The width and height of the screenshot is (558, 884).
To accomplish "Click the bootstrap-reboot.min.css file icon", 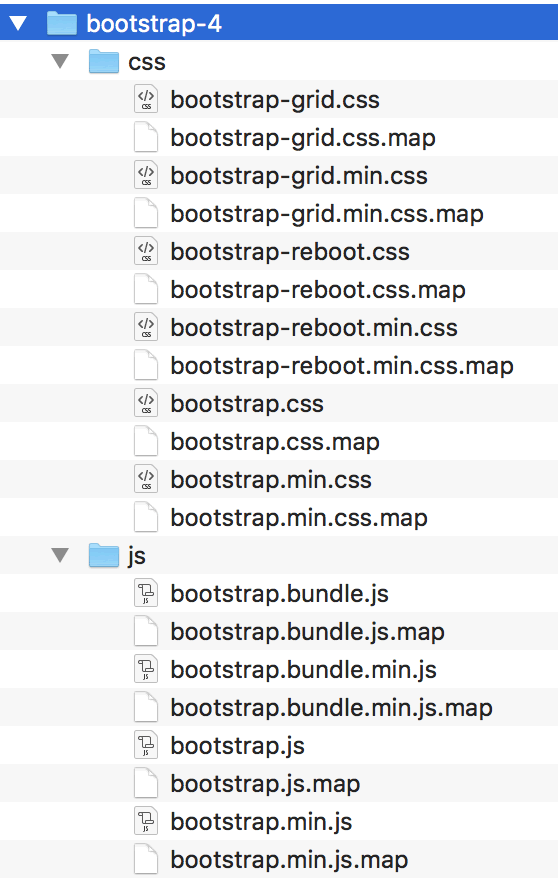I will tap(146, 328).
